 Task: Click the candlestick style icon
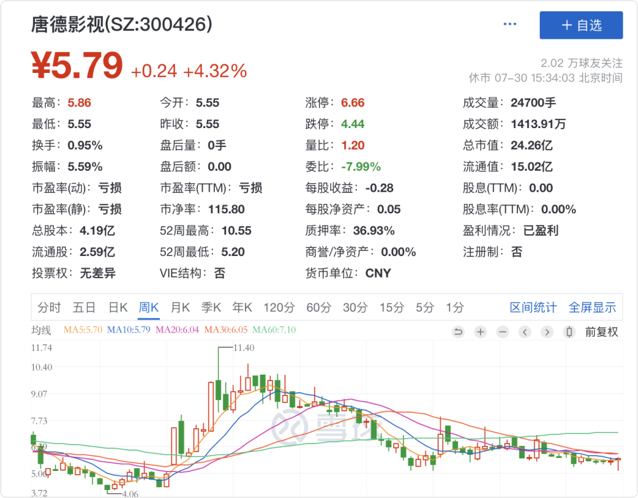pos(569,332)
